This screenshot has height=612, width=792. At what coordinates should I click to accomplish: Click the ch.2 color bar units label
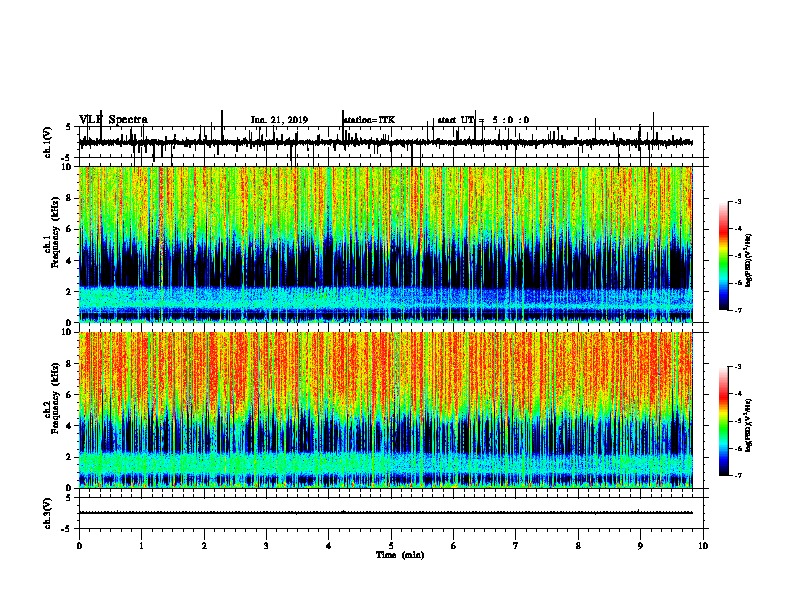click(x=748, y=425)
